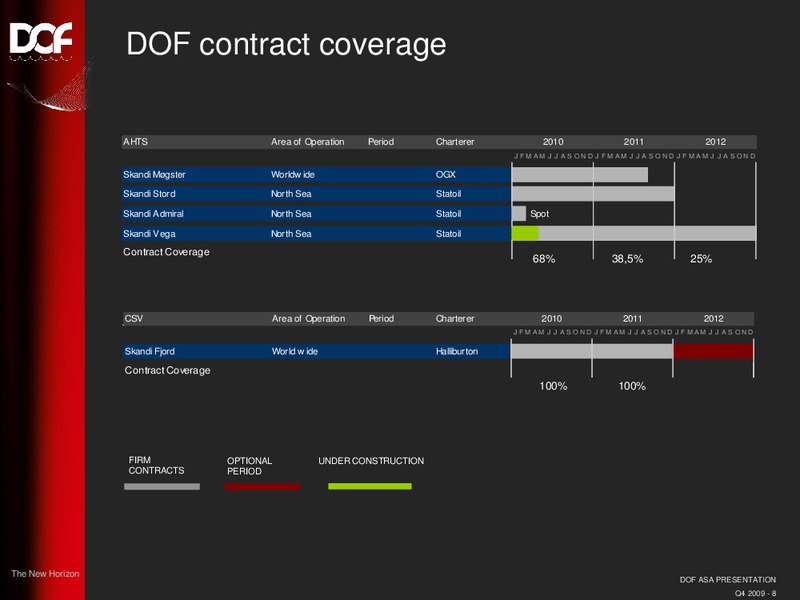Select the CSV table header label
Viewport: 800px width, 600px height.
[134, 318]
